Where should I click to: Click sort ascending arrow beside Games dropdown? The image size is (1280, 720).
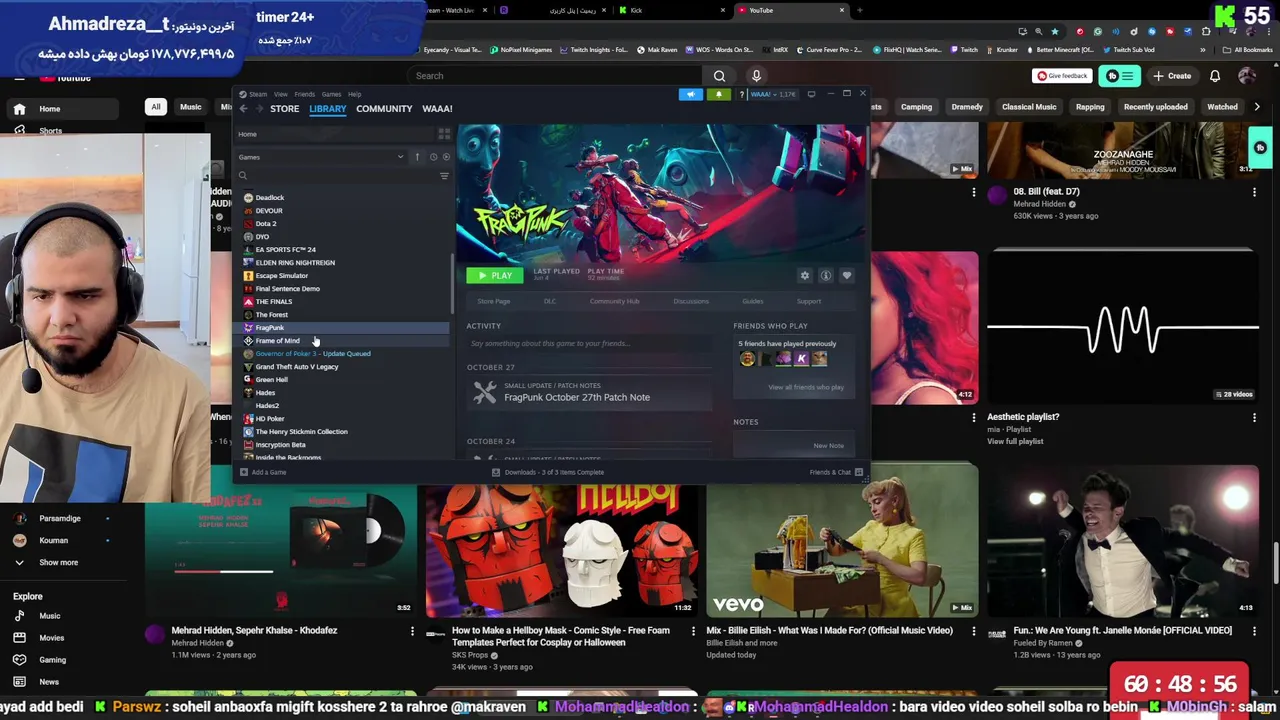click(x=417, y=157)
